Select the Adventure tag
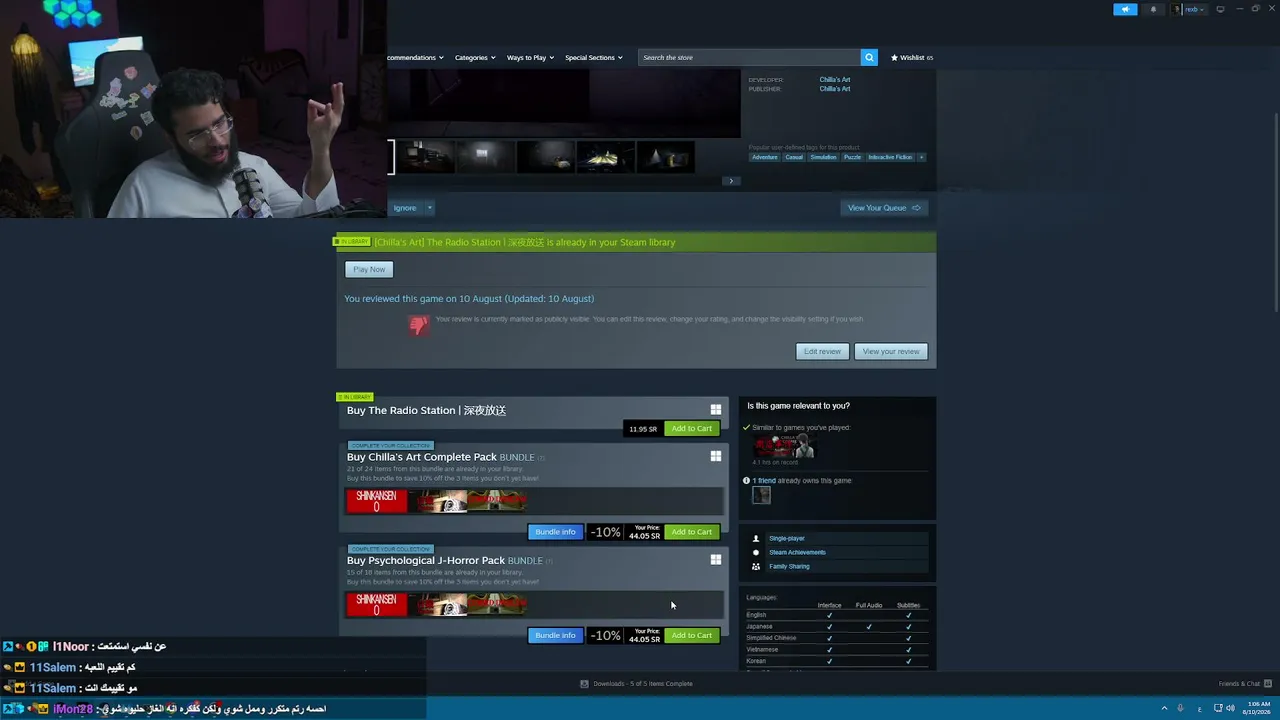1280x720 pixels. (x=765, y=157)
